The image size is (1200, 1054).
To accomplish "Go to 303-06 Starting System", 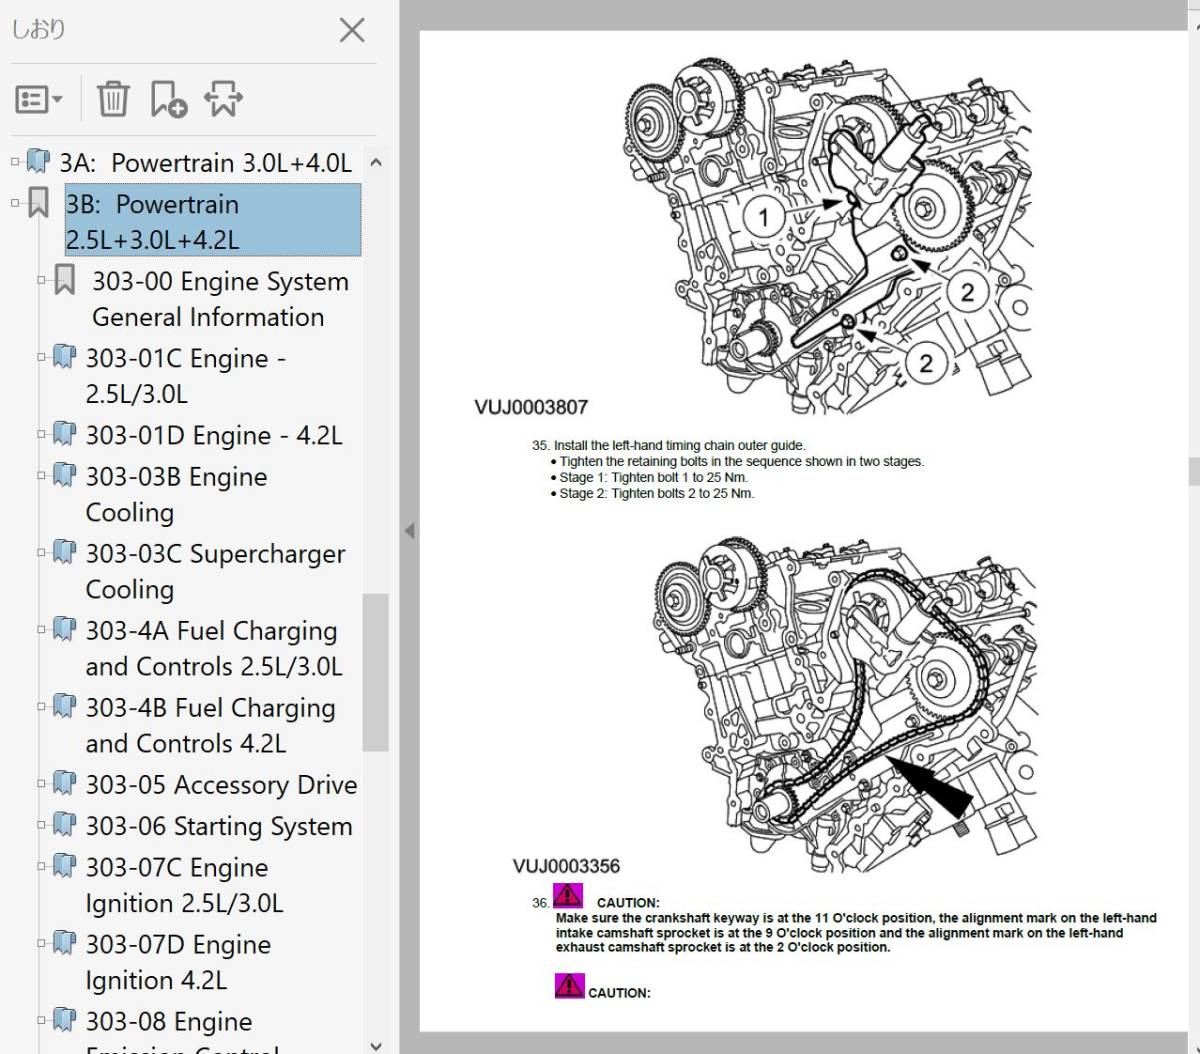I will coord(219,826).
